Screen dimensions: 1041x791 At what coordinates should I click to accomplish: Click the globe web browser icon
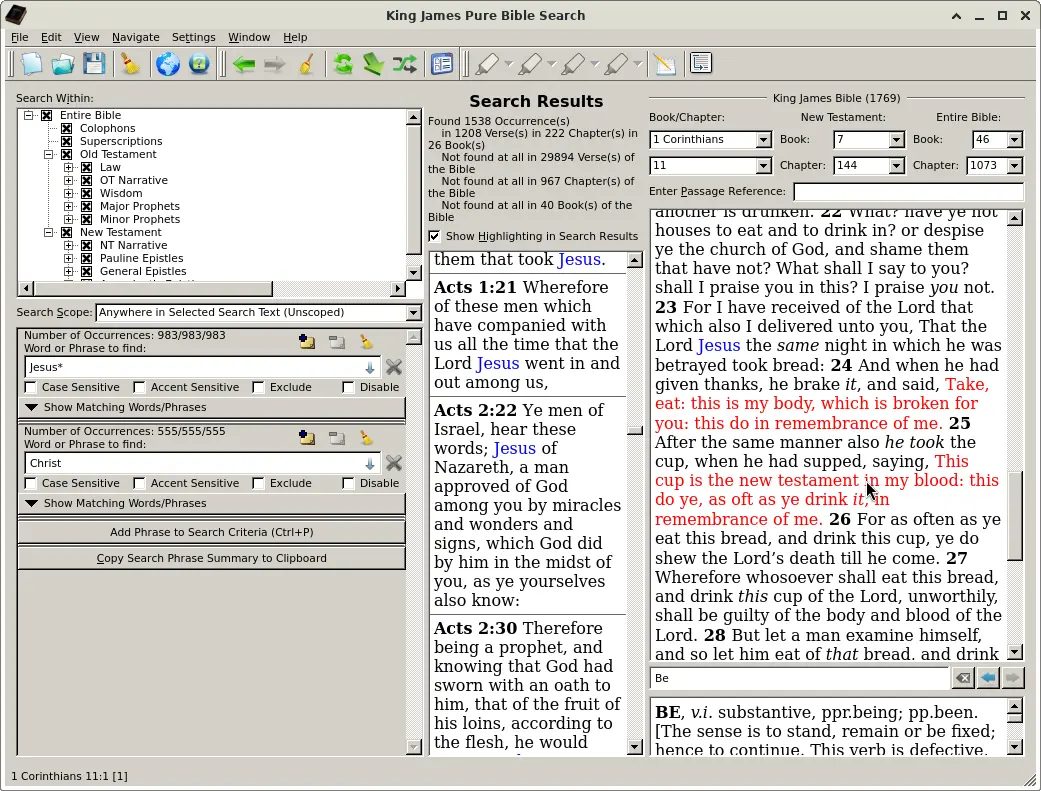click(x=167, y=63)
